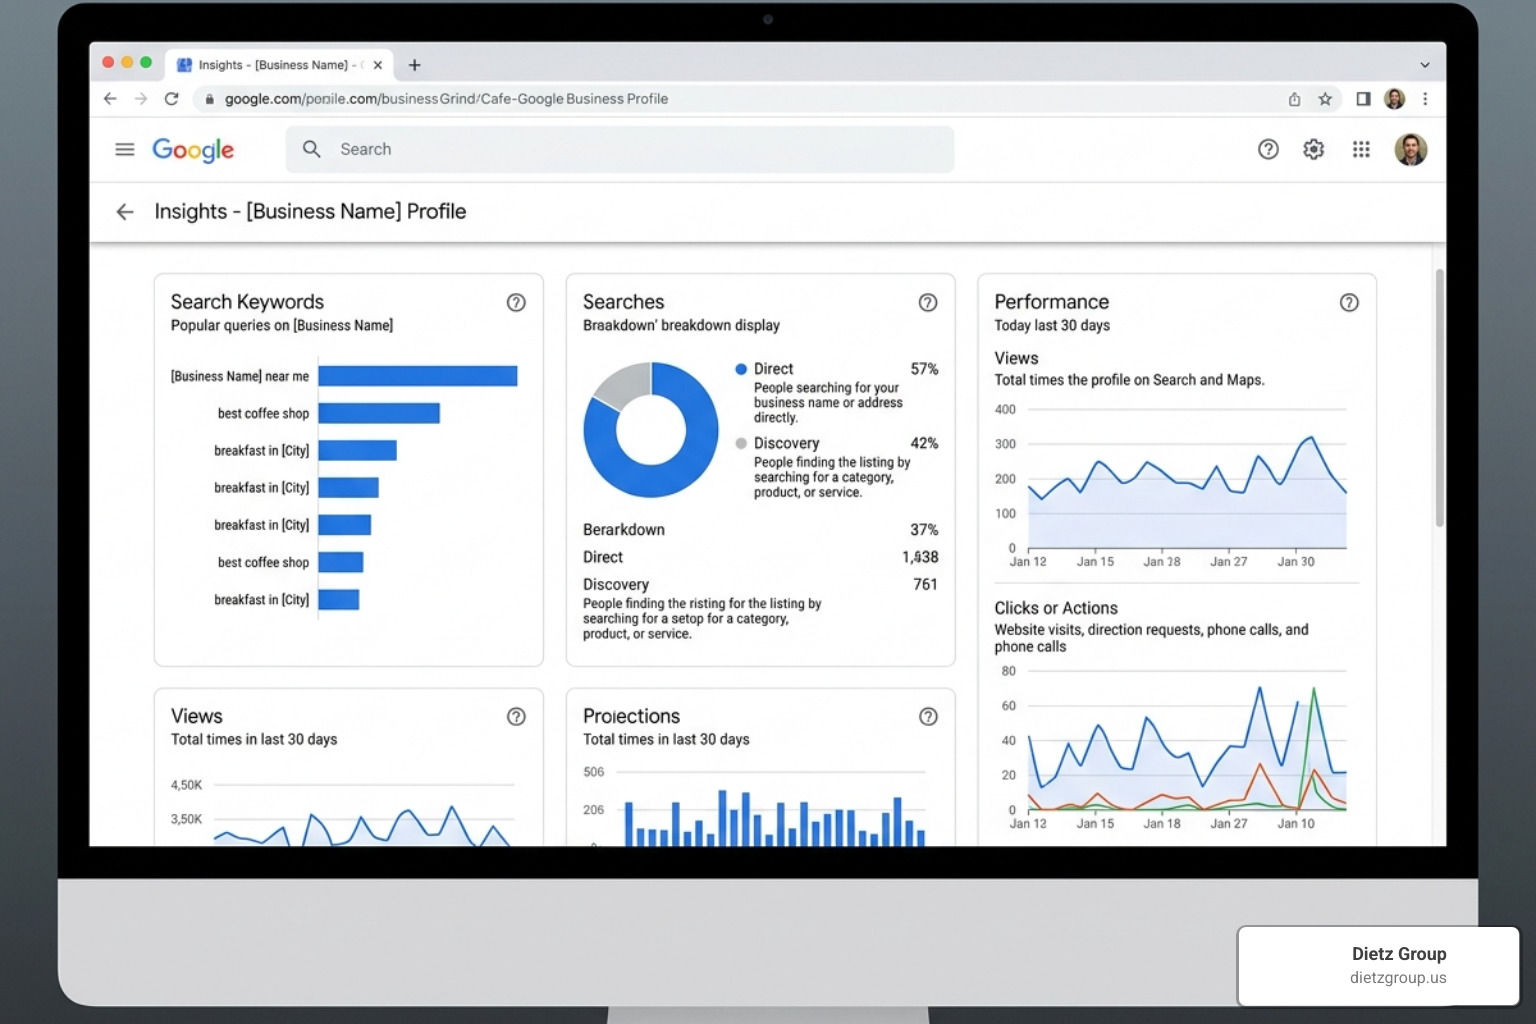Reload the page with refresh icon

[x=172, y=99]
